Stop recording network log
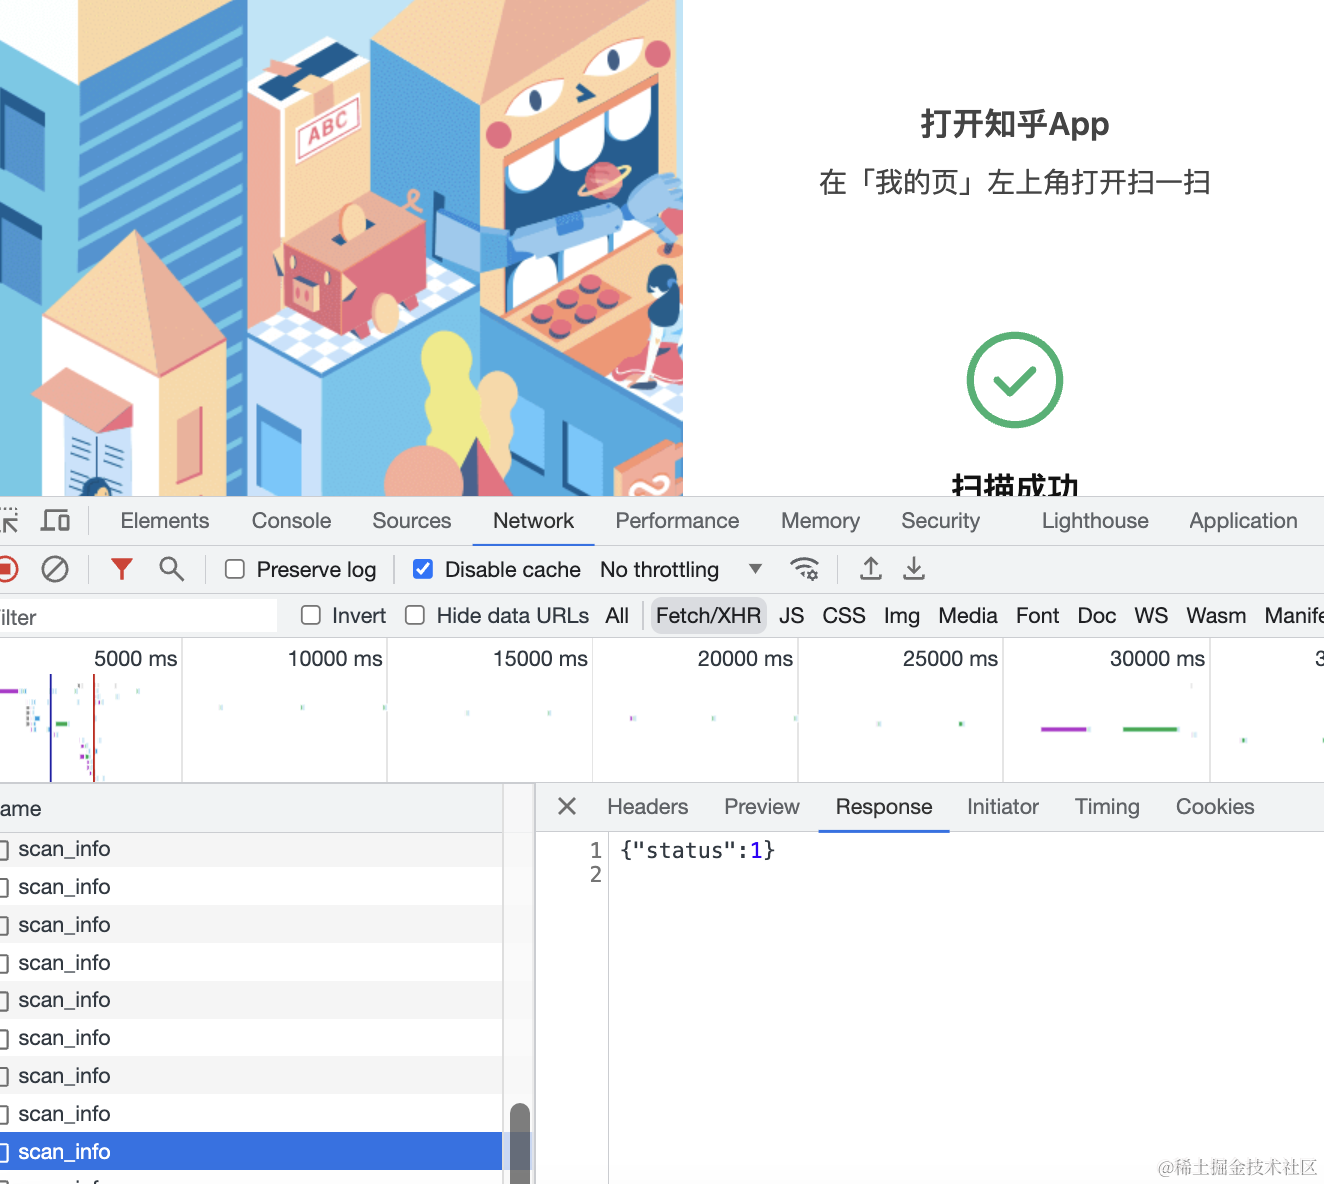 [x=7, y=570]
